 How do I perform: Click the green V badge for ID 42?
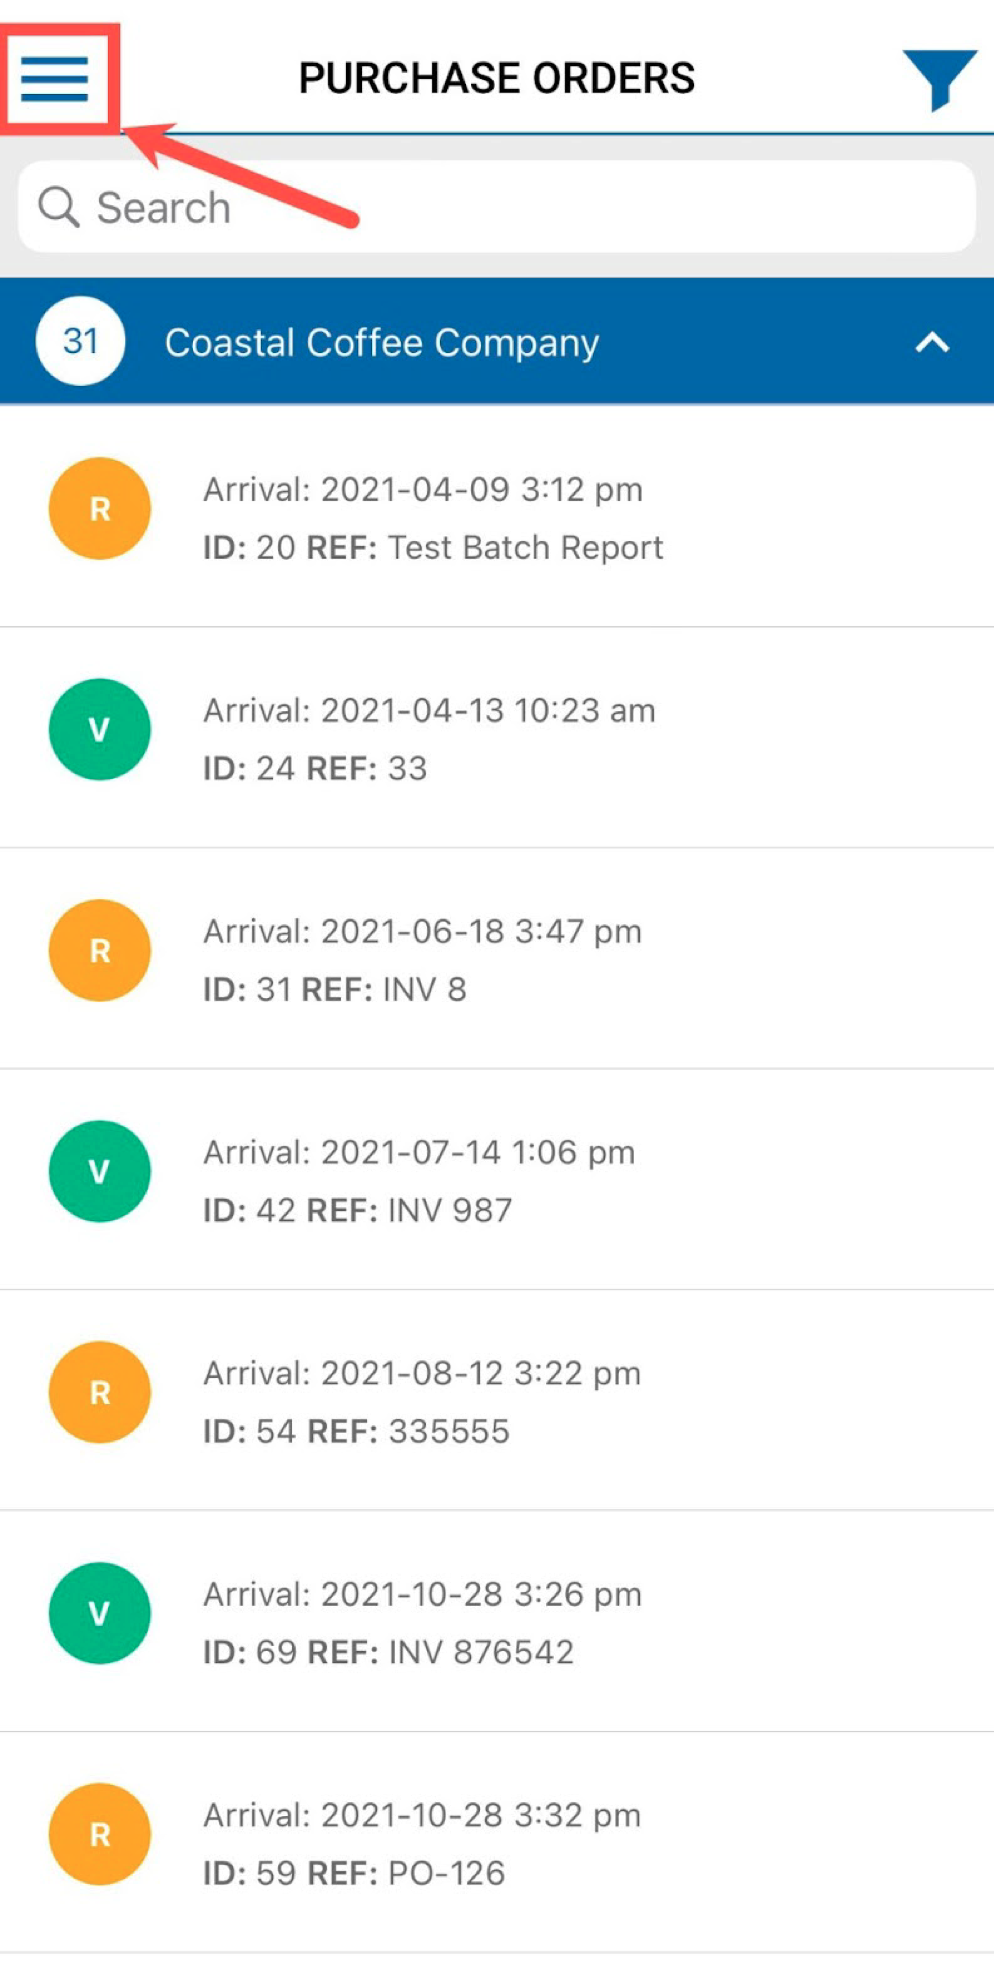(100, 1172)
